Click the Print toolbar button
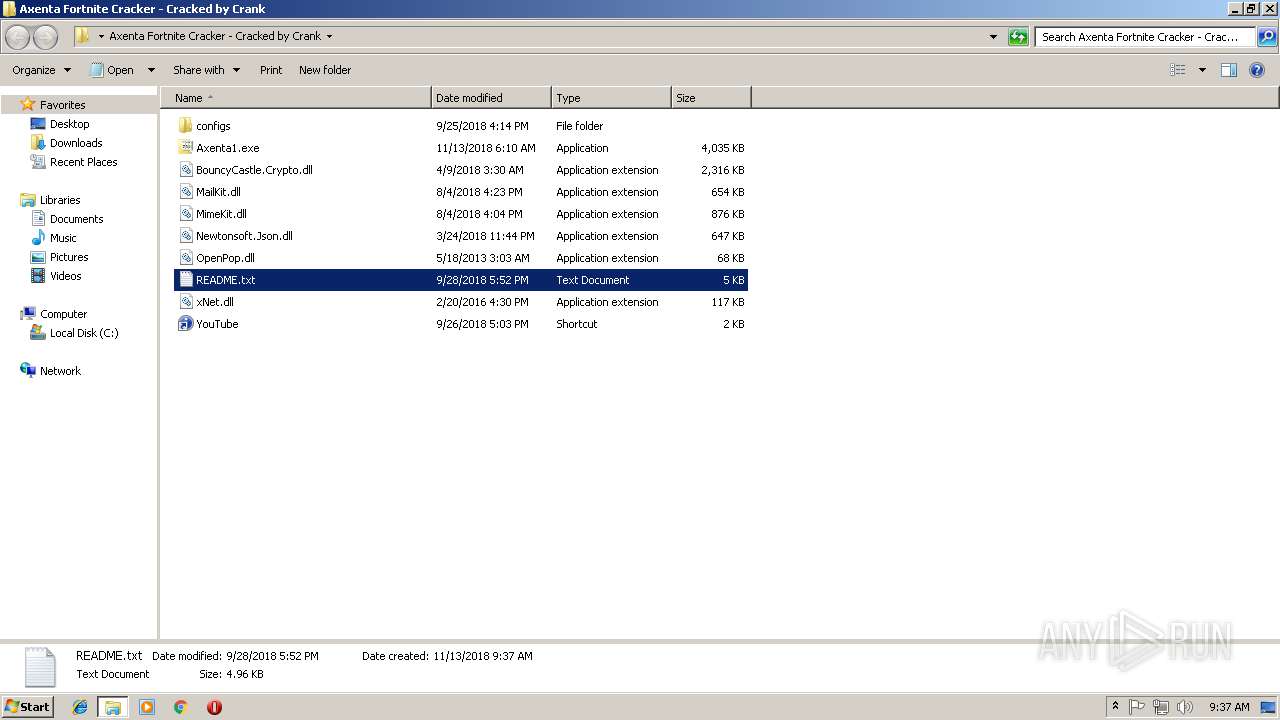This screenshot has height=720, width=1280. (x=271, y=70)
